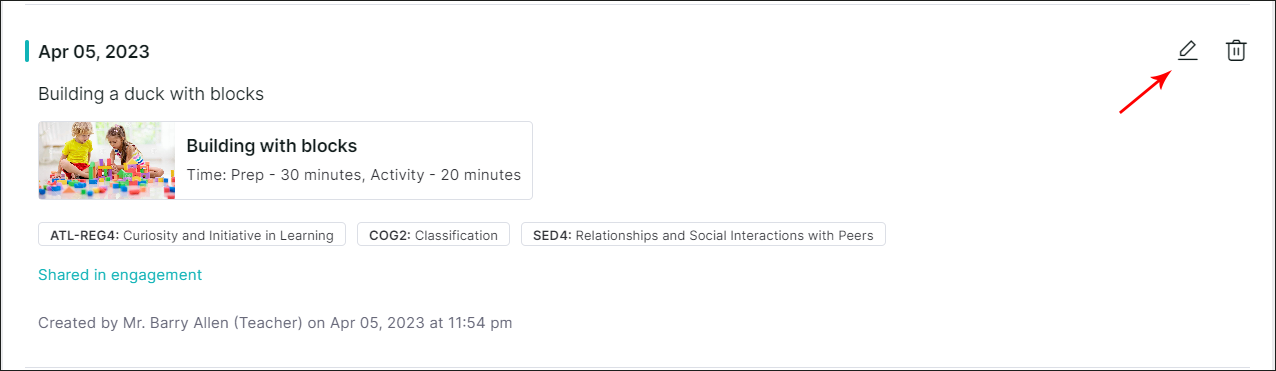The height and width of the screenshot is (371, 1276).
Task: Open the "Building with blocks" activity title
Action: (272, 146)
